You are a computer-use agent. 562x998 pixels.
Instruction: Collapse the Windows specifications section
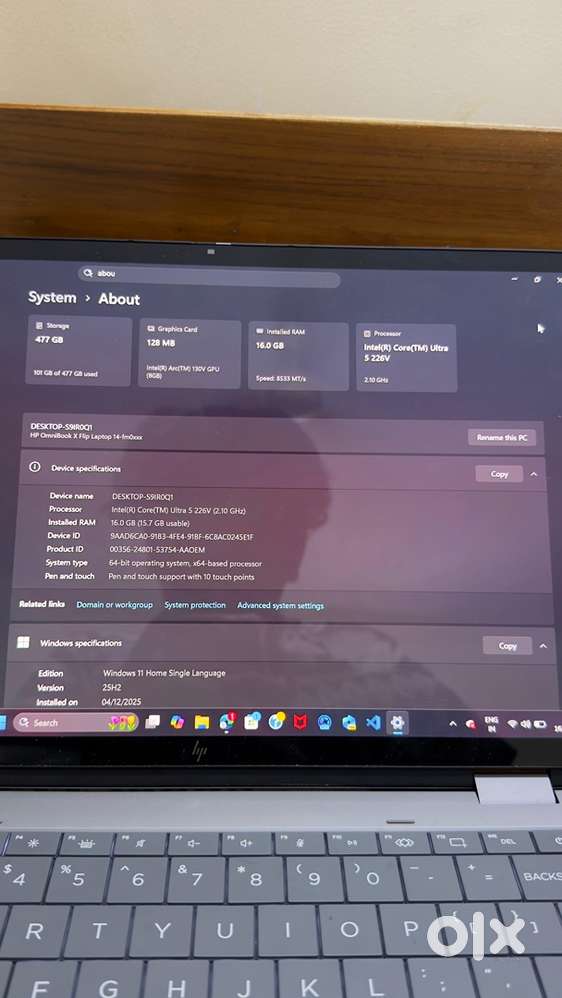[543, 646]
